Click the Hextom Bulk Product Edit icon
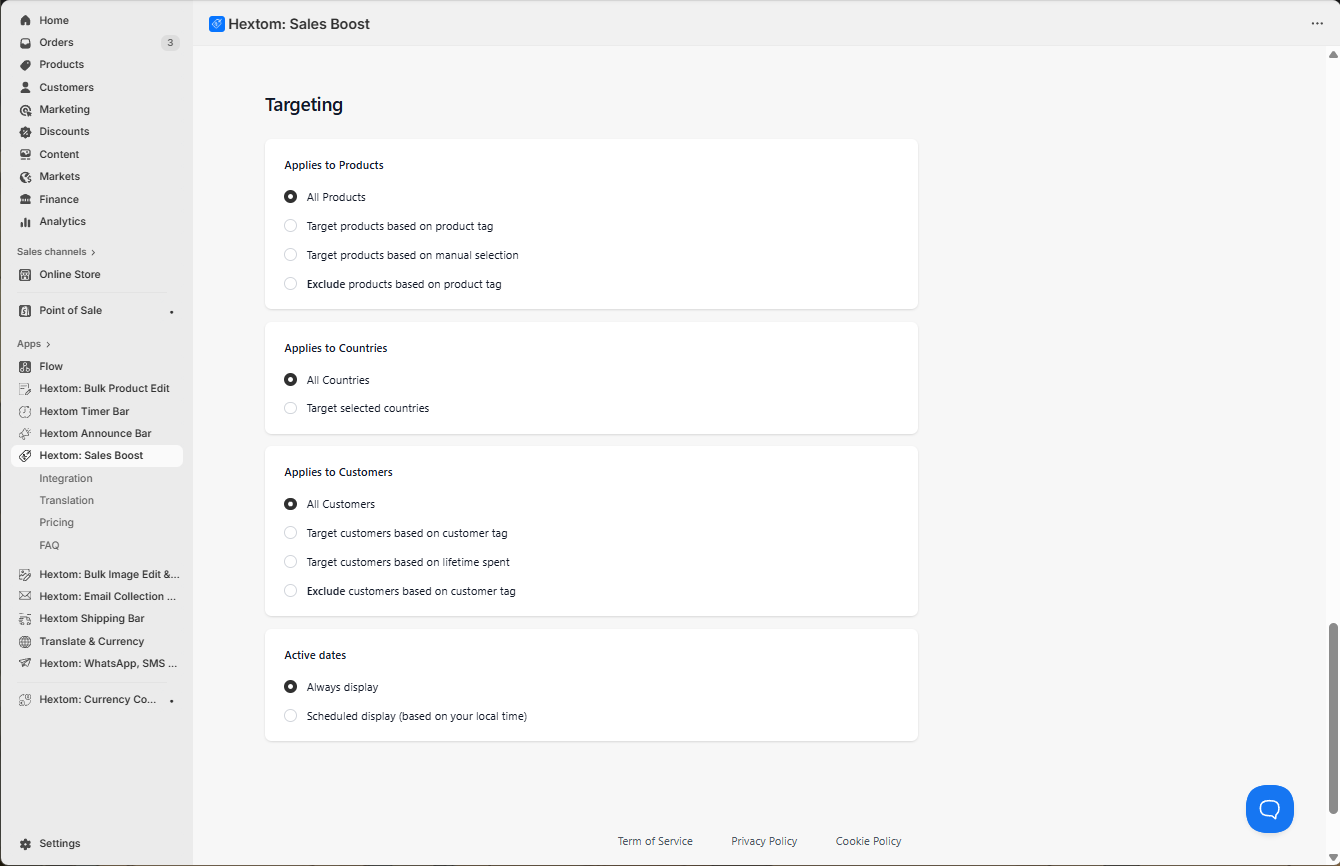The width and height of the screenshot is (1340, 866). pyautogui.click(x=26, y=389)
